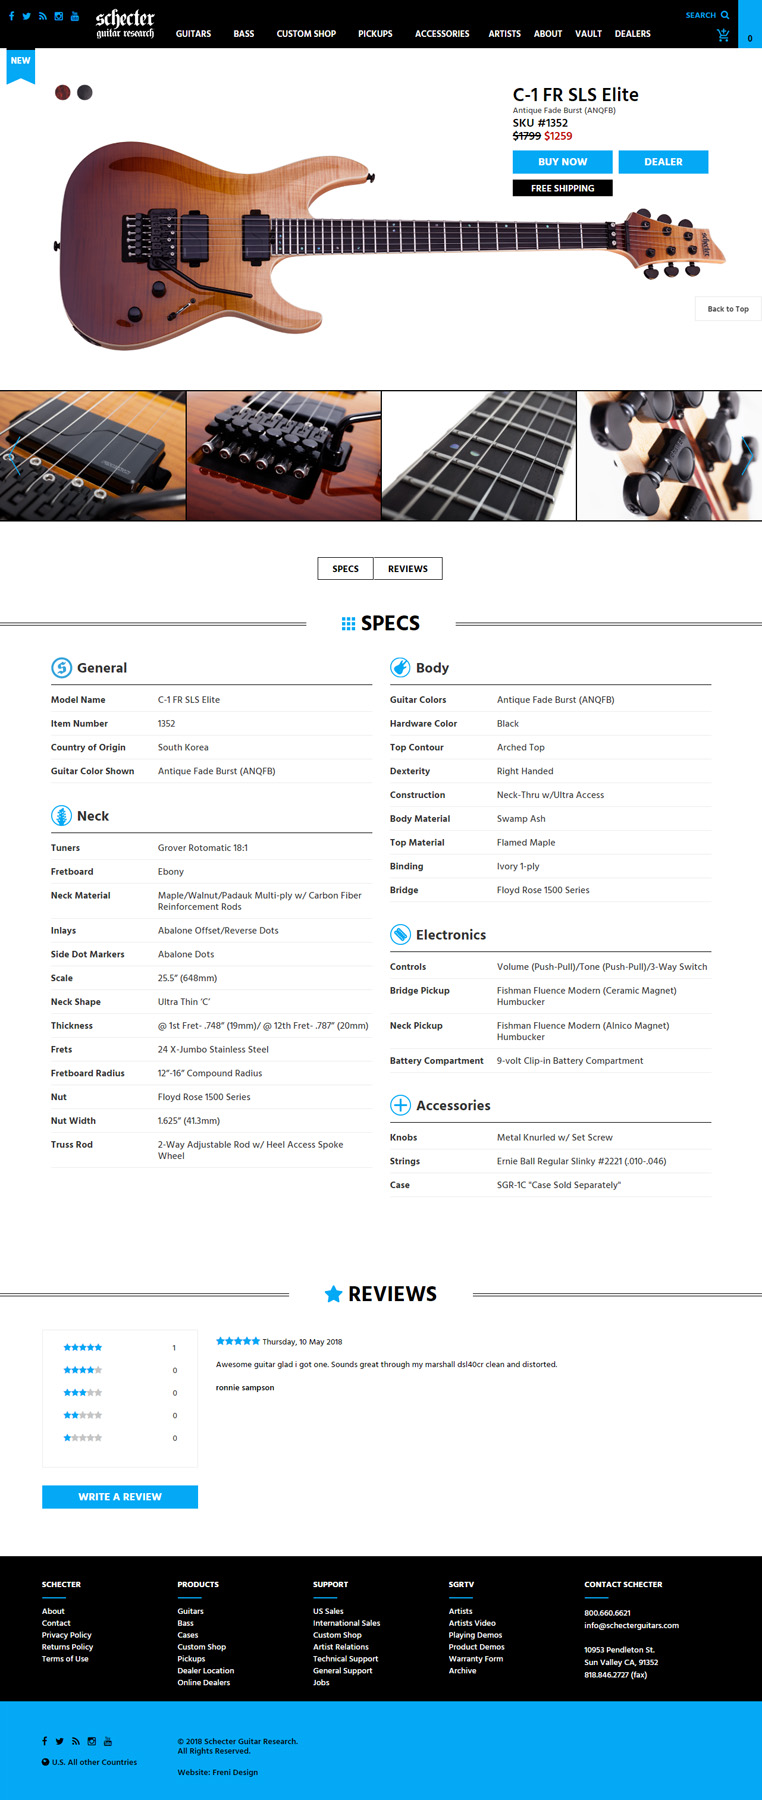The width and height of the screenshot is (762, 1800).
Task: Open RSS icon in blue footer
Action: [x=75, y=1741]
